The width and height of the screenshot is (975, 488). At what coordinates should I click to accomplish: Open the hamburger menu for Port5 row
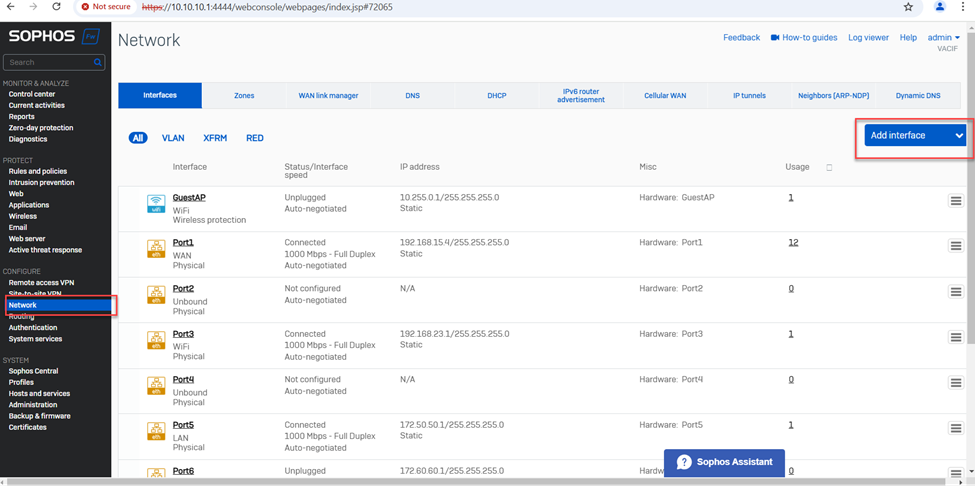[955, 428]
